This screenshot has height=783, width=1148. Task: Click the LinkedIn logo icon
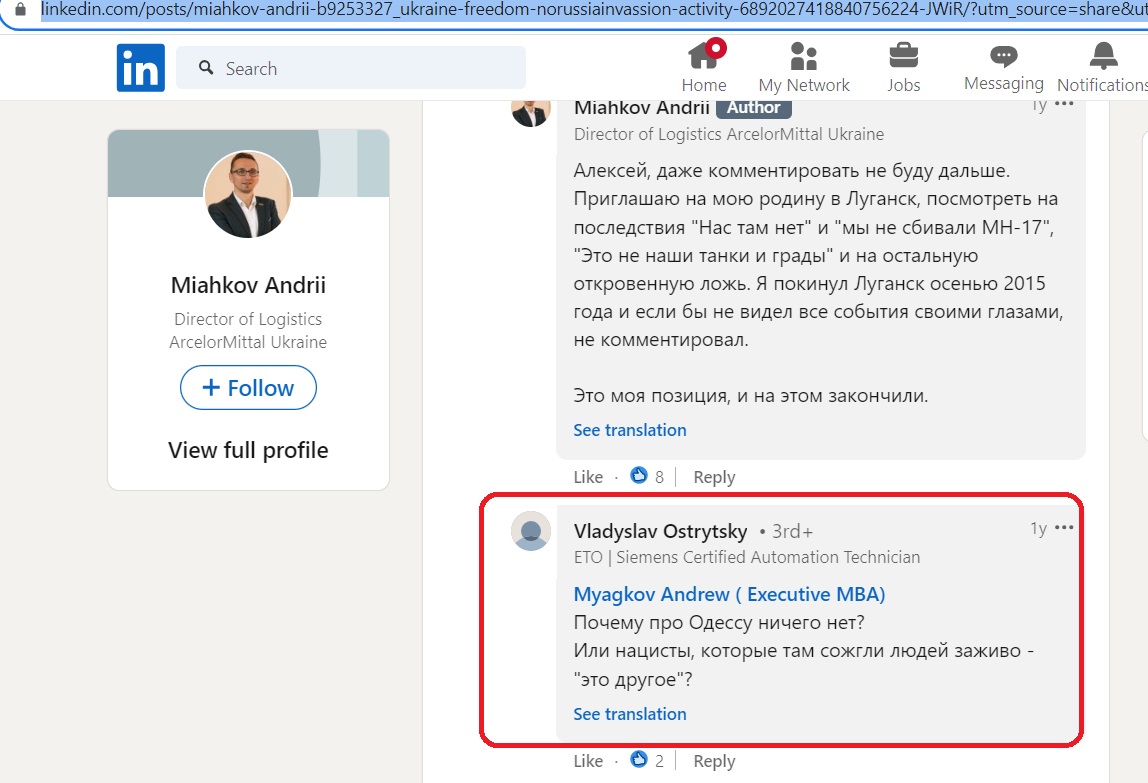tap(141, 67)
